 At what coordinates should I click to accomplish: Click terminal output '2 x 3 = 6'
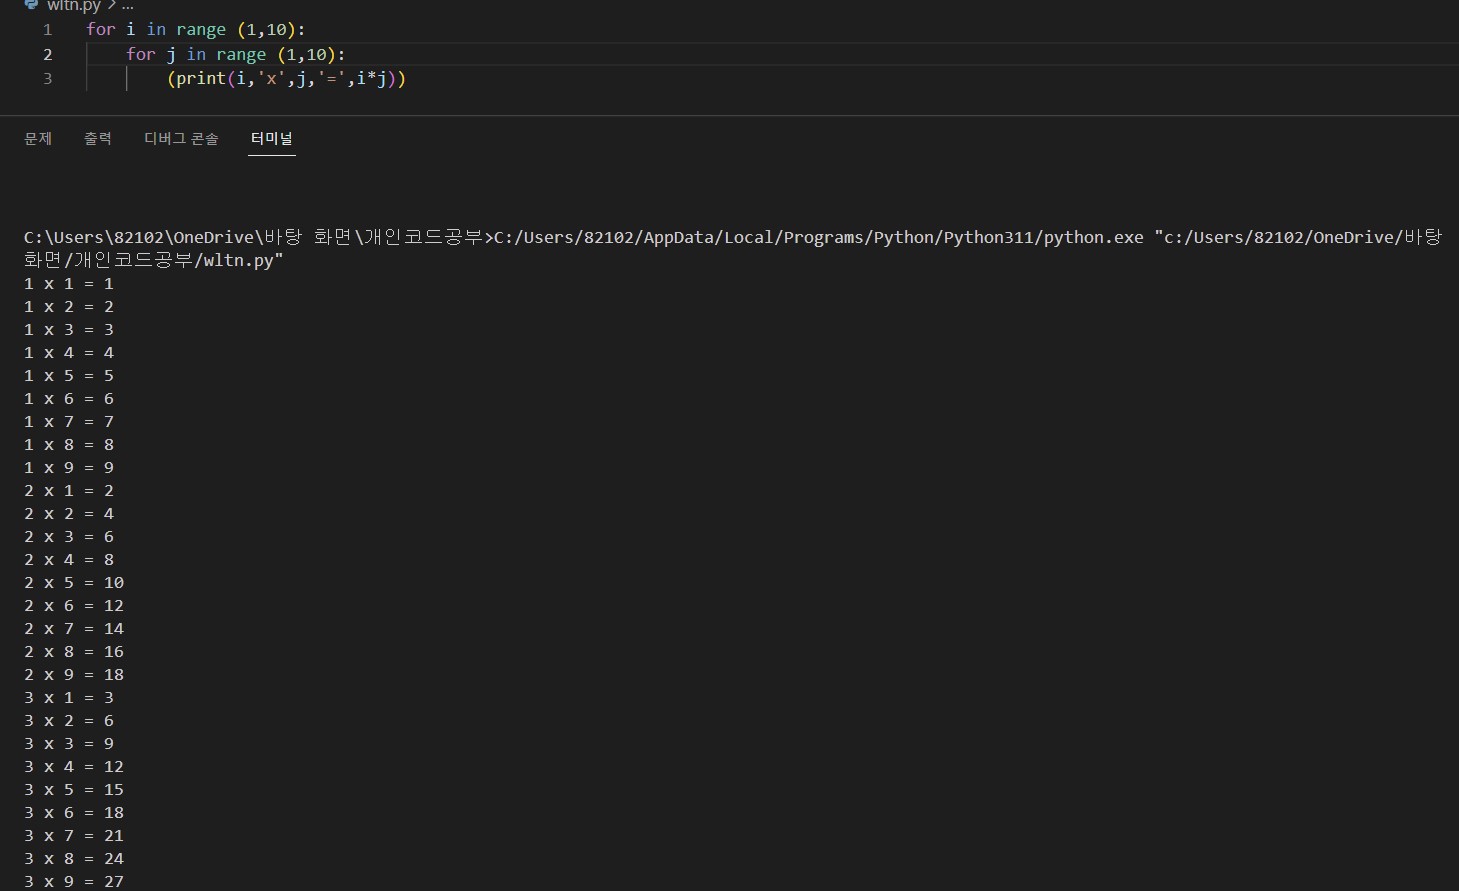coord(69,537)
